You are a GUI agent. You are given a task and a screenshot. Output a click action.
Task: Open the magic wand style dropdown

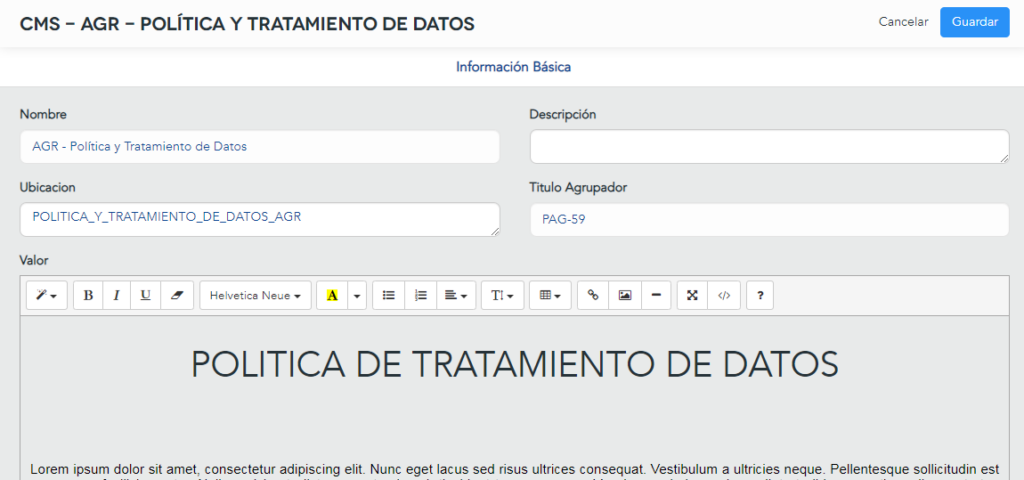pyautogui.click(x=46, y=295)
